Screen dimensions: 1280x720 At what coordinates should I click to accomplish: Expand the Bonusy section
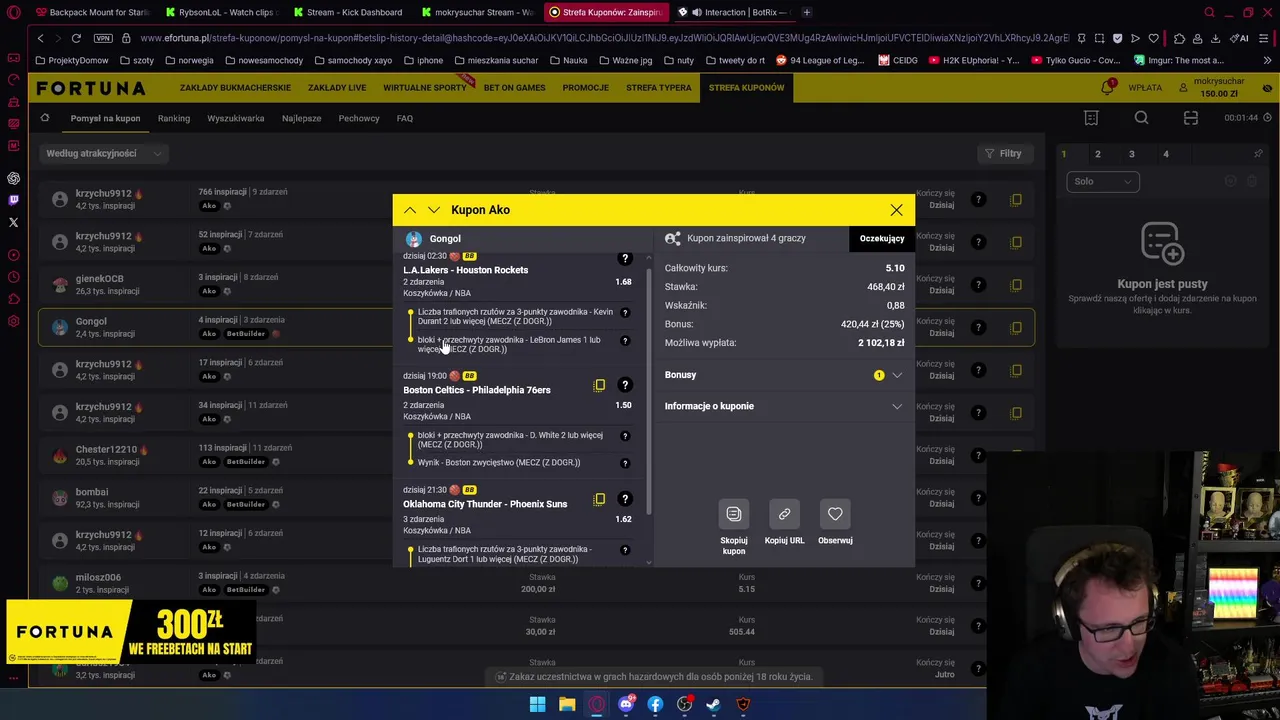[784, 375]
